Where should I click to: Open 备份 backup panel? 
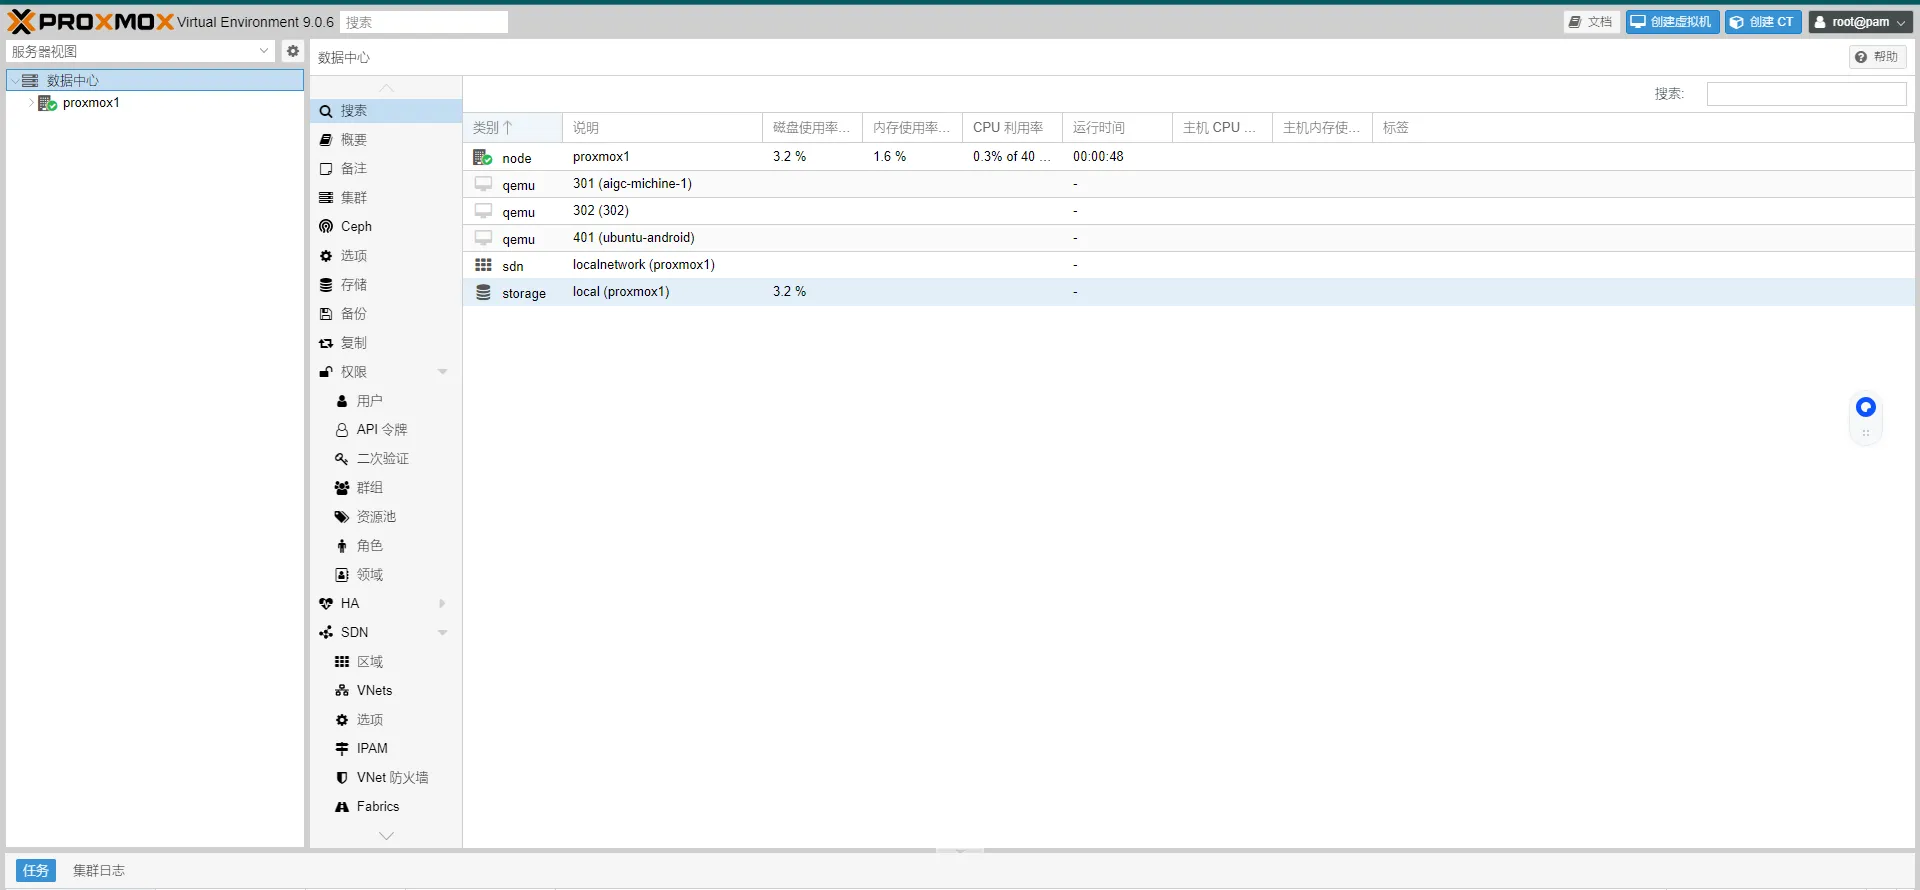(x=386, y=314)
